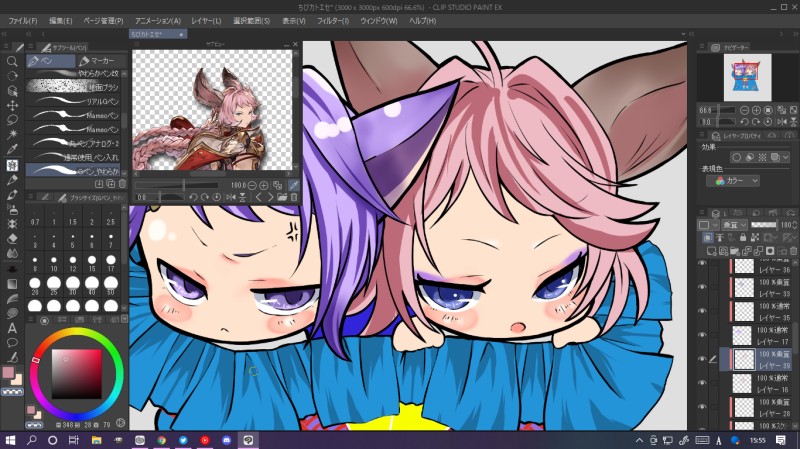Screen dimensions: 800x449
Task: Select the 地面ブラシ brush
Action: coord(73,87)
